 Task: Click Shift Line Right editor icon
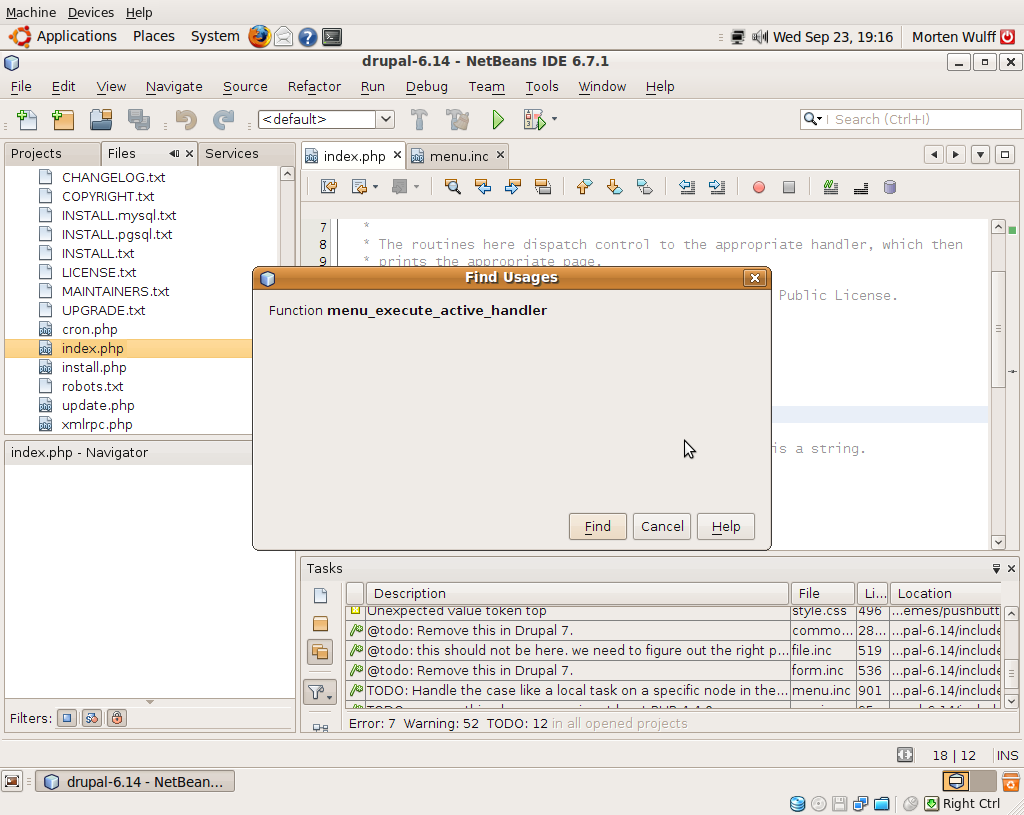pyautogui.click(x=716, y=187)
